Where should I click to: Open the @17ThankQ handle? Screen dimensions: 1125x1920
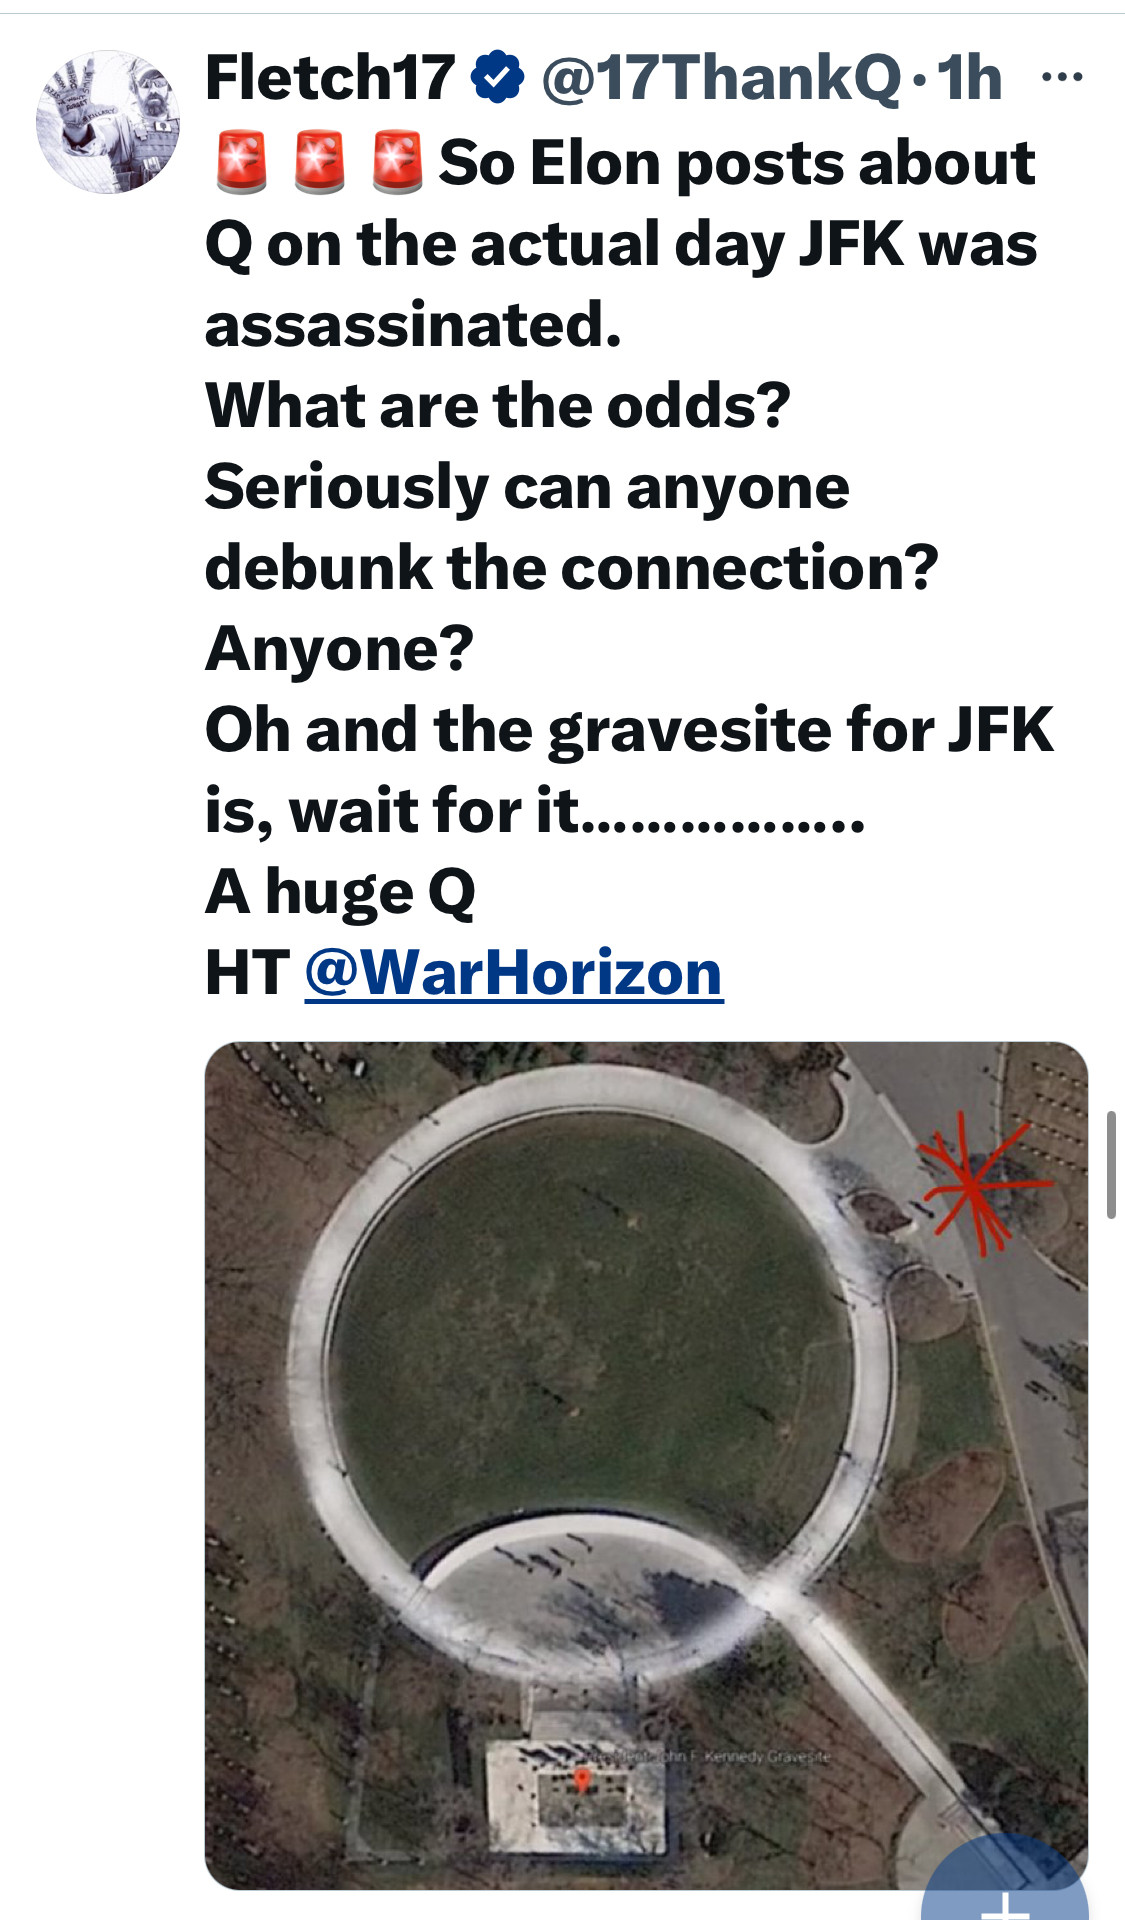click(x=721, y=78)
